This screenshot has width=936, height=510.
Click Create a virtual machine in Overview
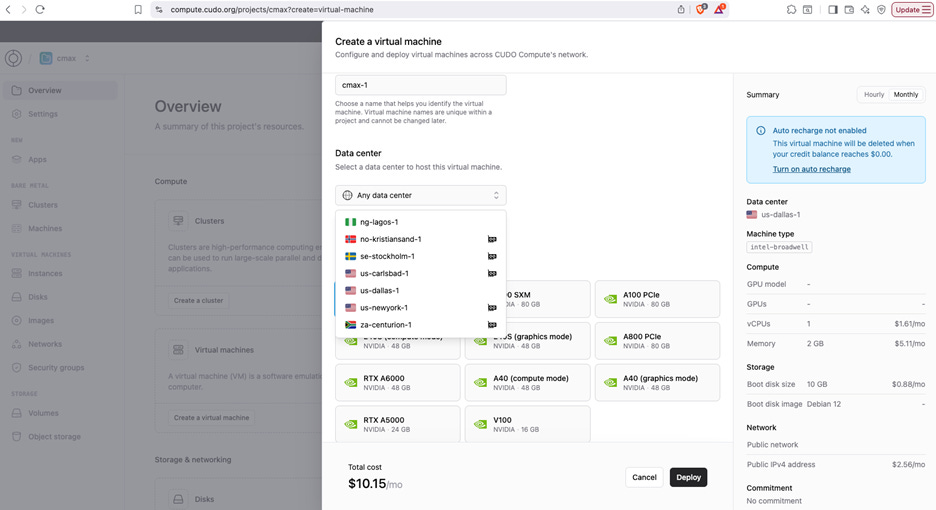tap(211, 417)
